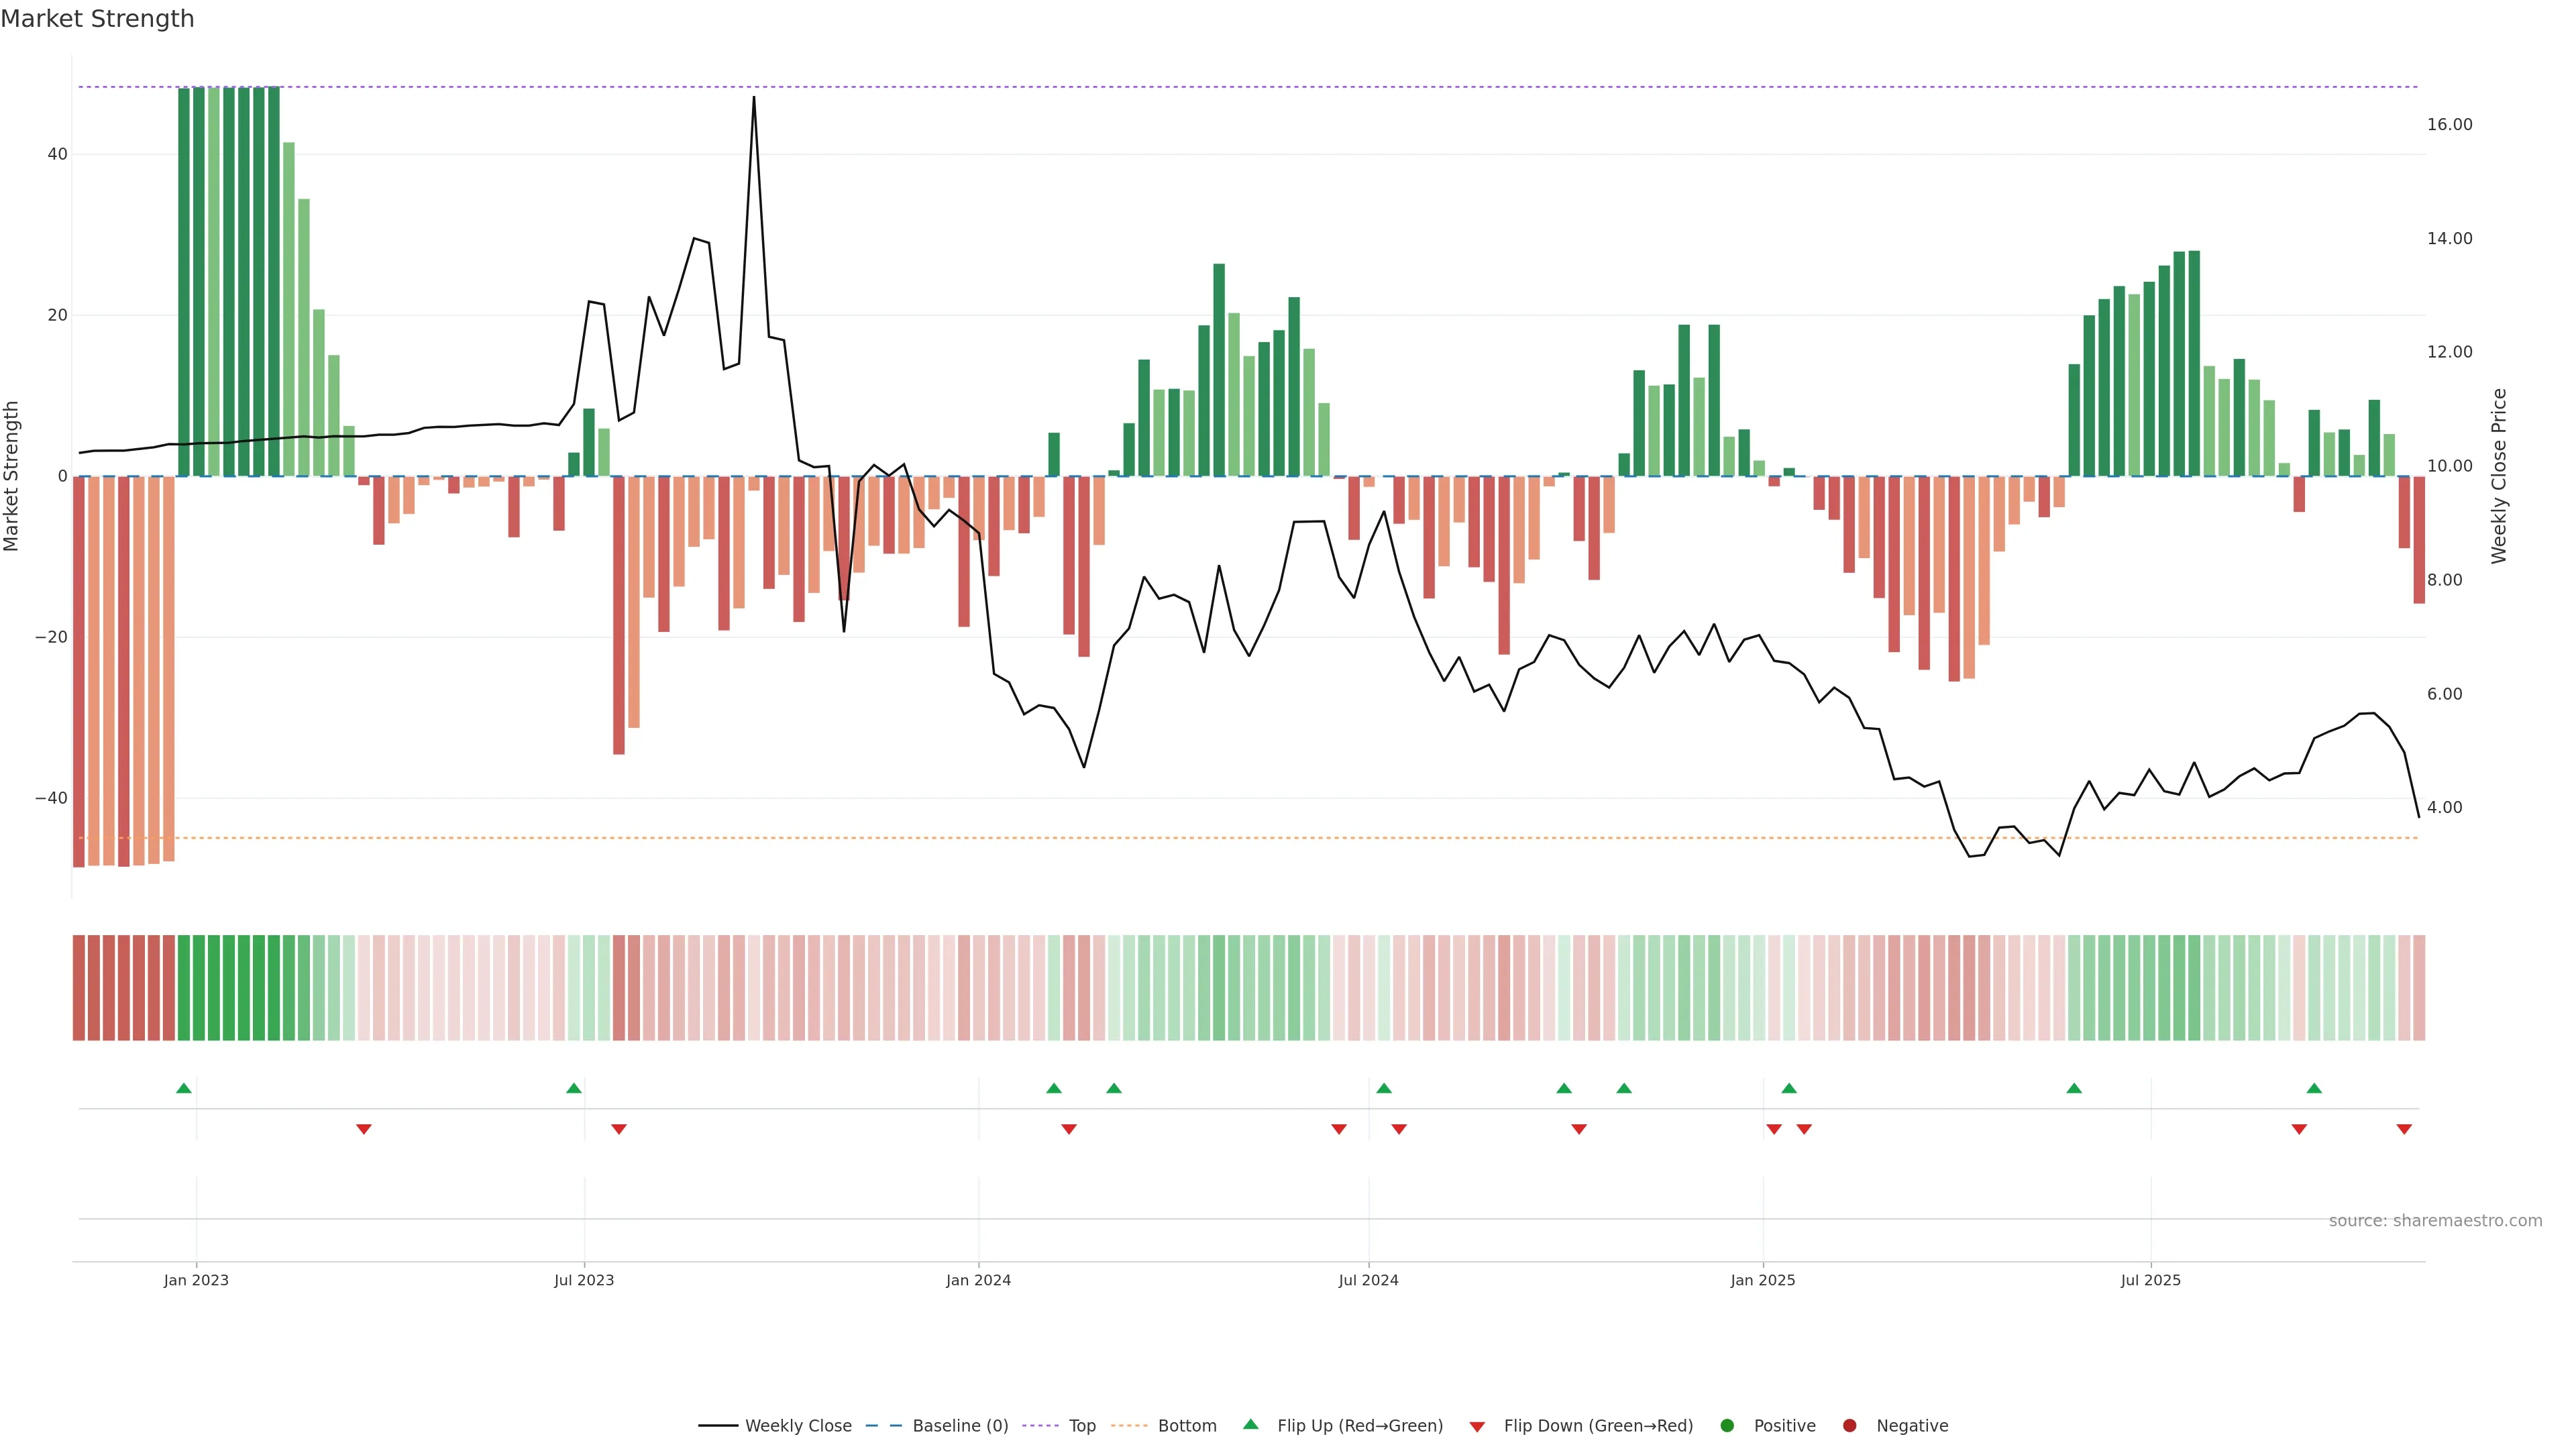Click the green flip-up triangle just before Jul 2023
The height and width of the screenshot is (1449, 2576).
click(x=573, y=1088)
